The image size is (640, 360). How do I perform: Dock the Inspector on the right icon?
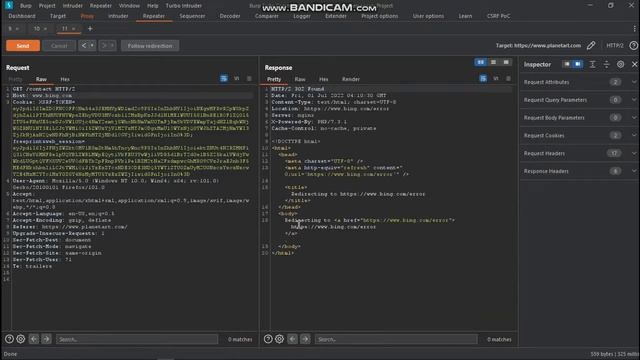coord(578,64)
